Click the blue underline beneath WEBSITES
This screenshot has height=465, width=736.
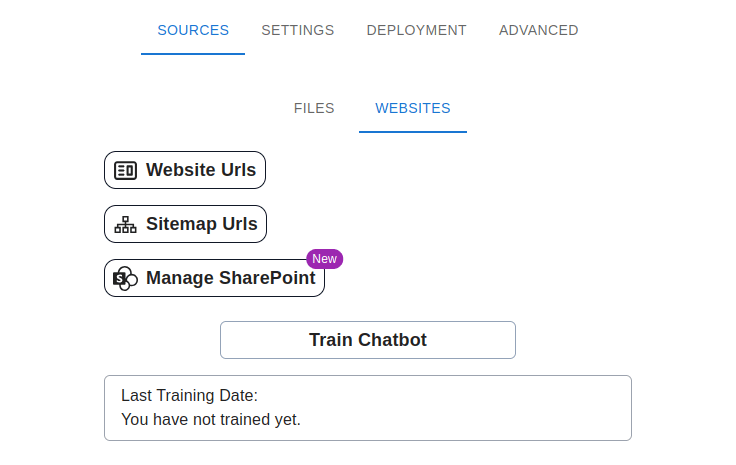pos(413,131)
